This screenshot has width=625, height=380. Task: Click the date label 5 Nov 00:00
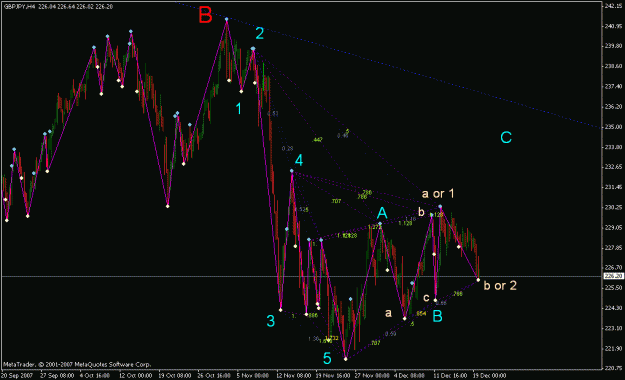click(x=252, y=375)
